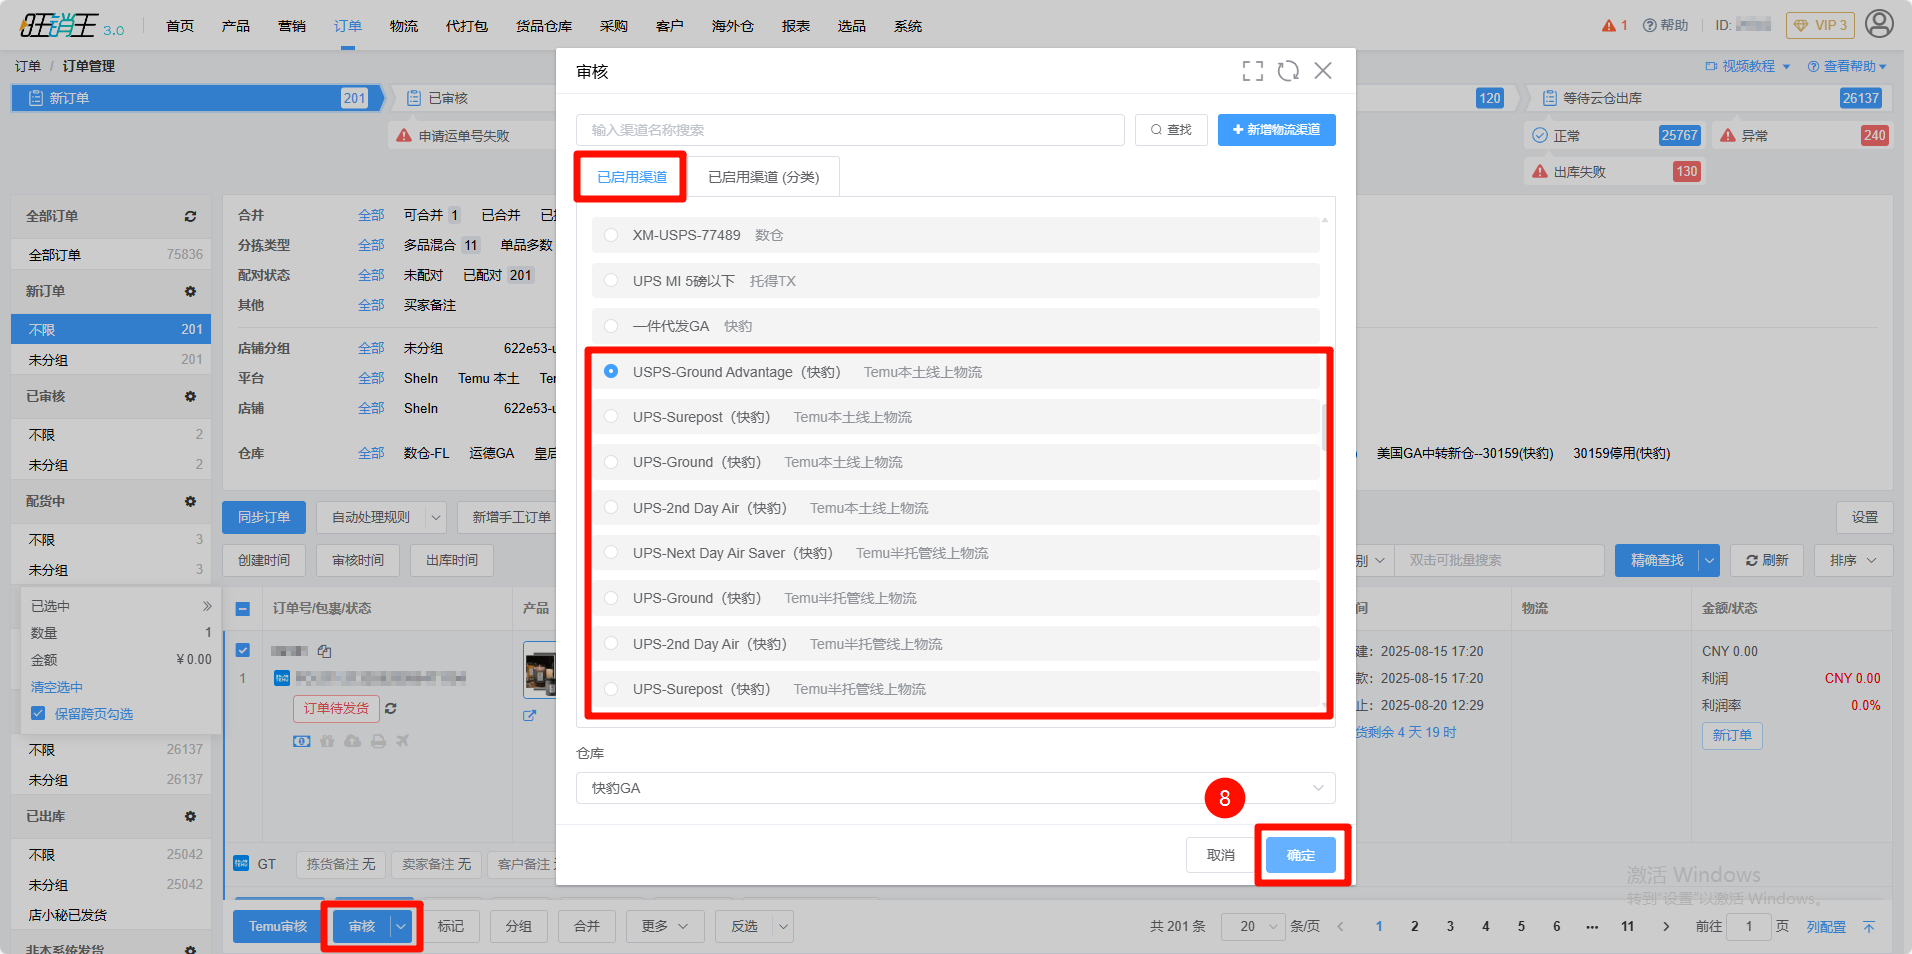The height and width of the screenshot is (954, 1912).
Task: Open the 仓库 快豹GA dropdown
Action: pyautogui.click(x=955, y=788)
